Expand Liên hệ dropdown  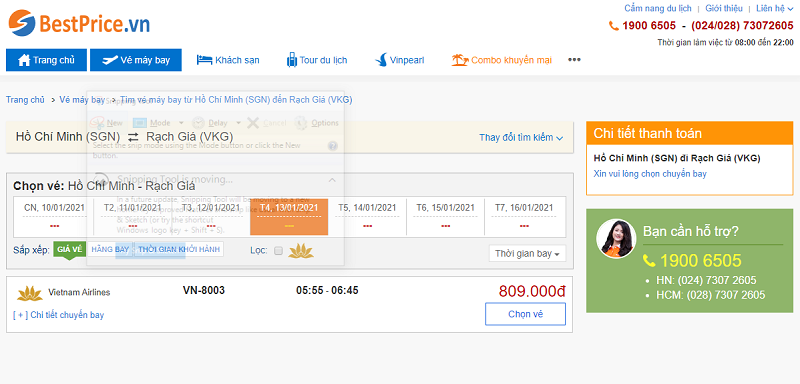(x=774, y=8)
